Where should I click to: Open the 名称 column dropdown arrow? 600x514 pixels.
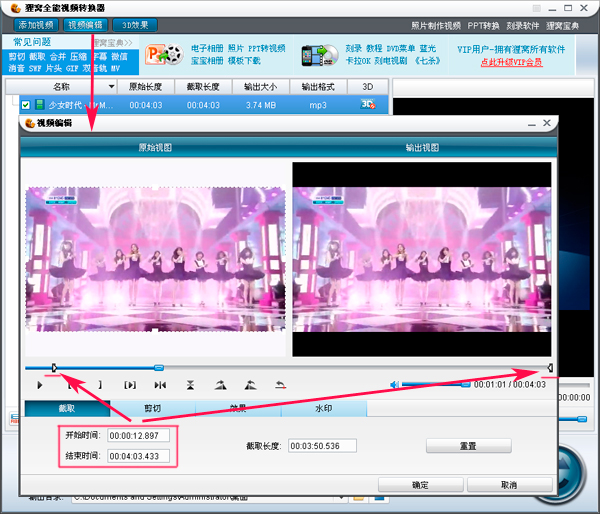(x=111, y=86)
